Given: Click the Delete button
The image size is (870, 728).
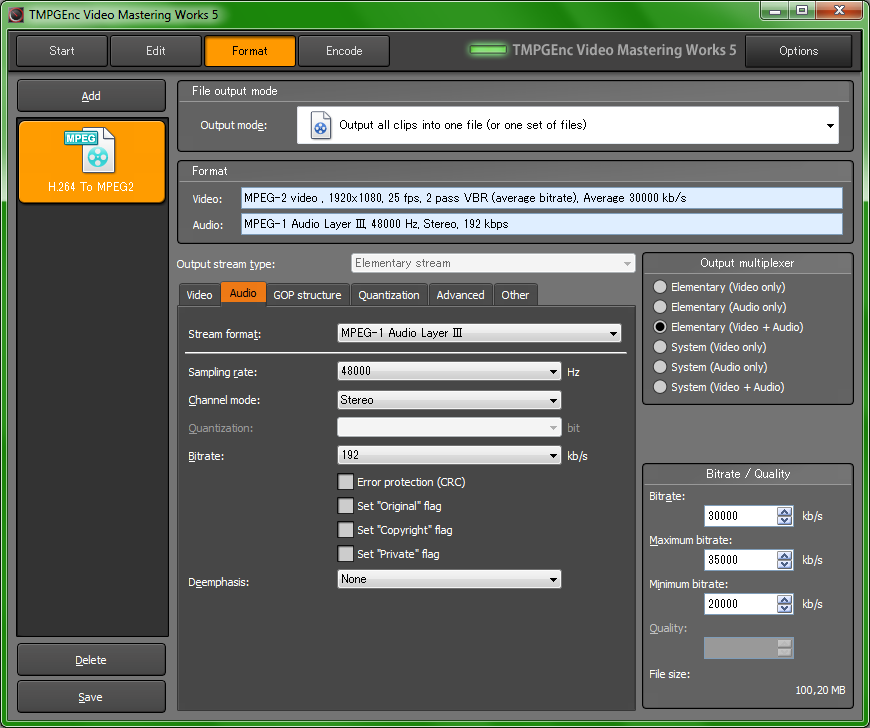Looking at the screenshot, I should coord(92,660).
